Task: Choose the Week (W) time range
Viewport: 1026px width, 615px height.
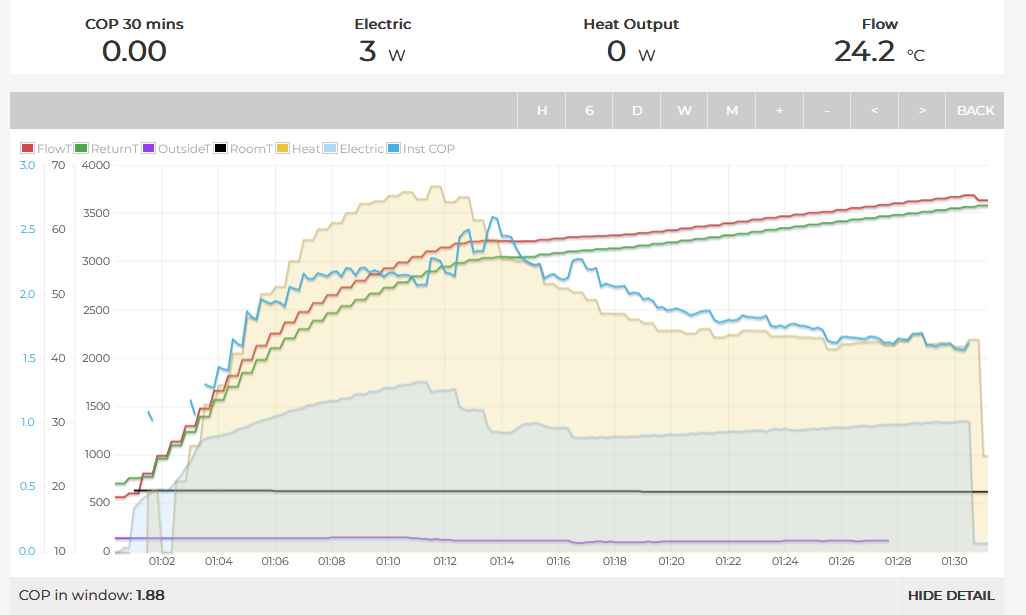Action: point(684,110)
